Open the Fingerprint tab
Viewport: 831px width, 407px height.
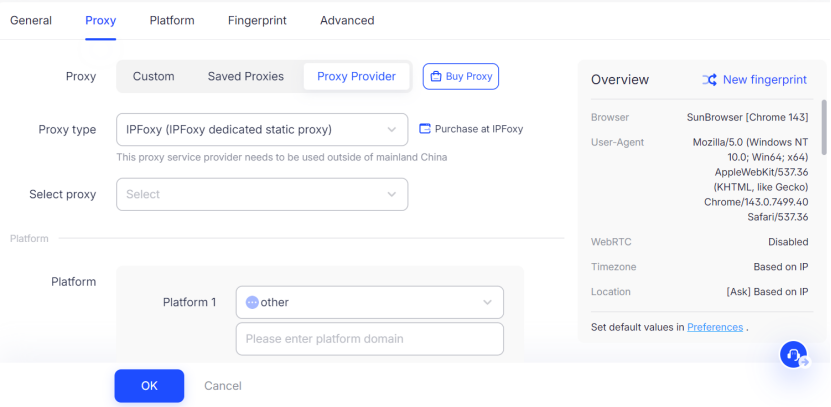coord(257,20)
